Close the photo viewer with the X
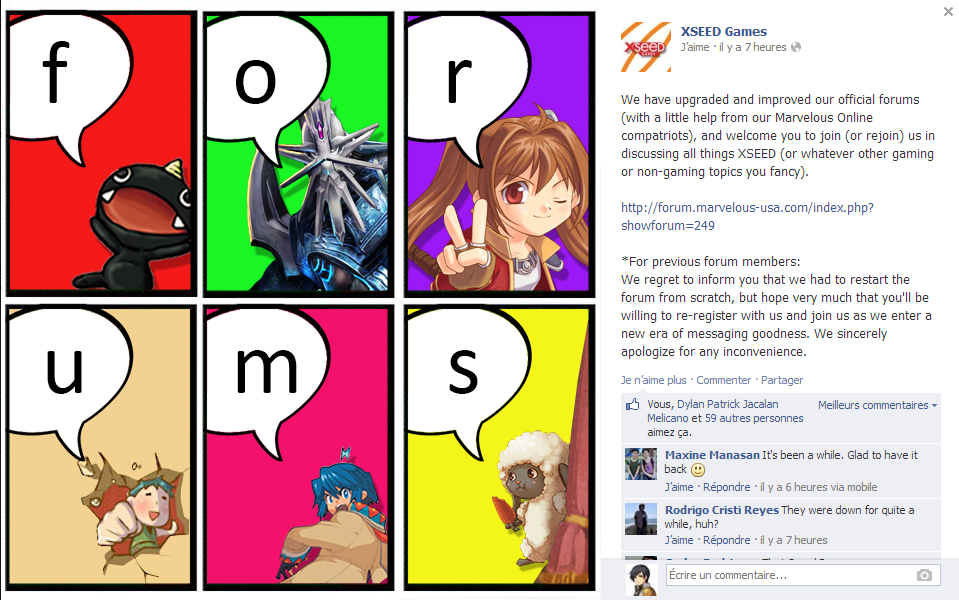 [x=948, y=11]
